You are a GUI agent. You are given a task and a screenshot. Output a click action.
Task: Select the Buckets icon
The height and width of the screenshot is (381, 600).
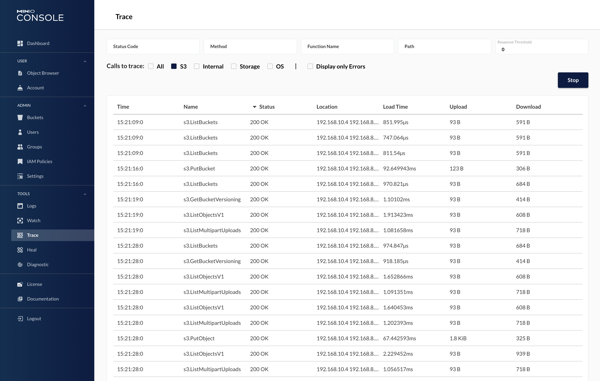[x=20, y=117]
